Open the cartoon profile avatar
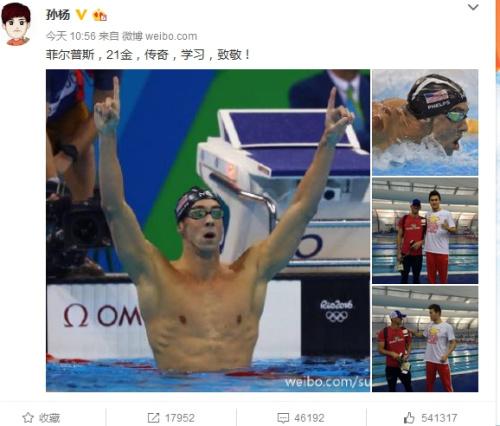Image resolution: width=500 pixels, height=426 pixels. click(x=16, y=24)
